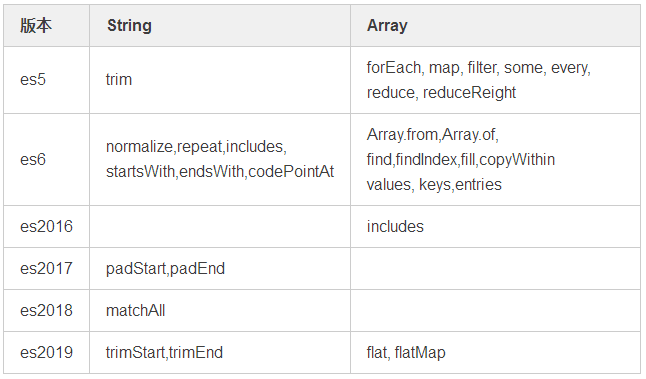Select includes in the es2016 Array cell
Image resolution: width=646 pixels, height=379 pixels.
click(x=395, y=227)
